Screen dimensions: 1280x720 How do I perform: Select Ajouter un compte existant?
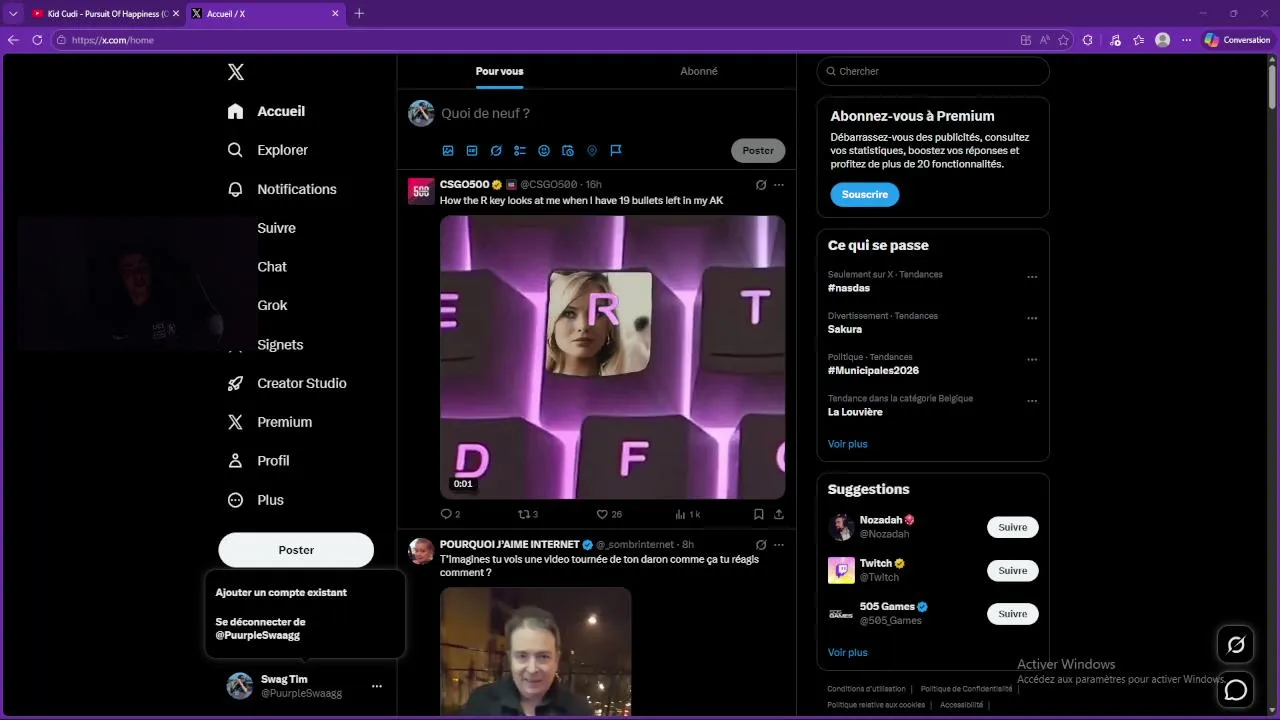tap(281, 592)
